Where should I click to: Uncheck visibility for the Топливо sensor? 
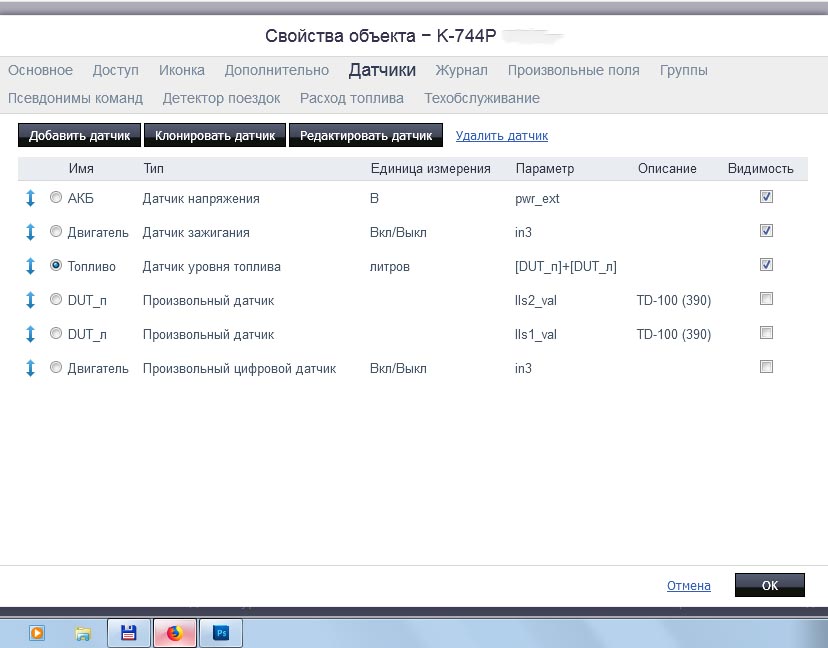[x=766, y=265]
